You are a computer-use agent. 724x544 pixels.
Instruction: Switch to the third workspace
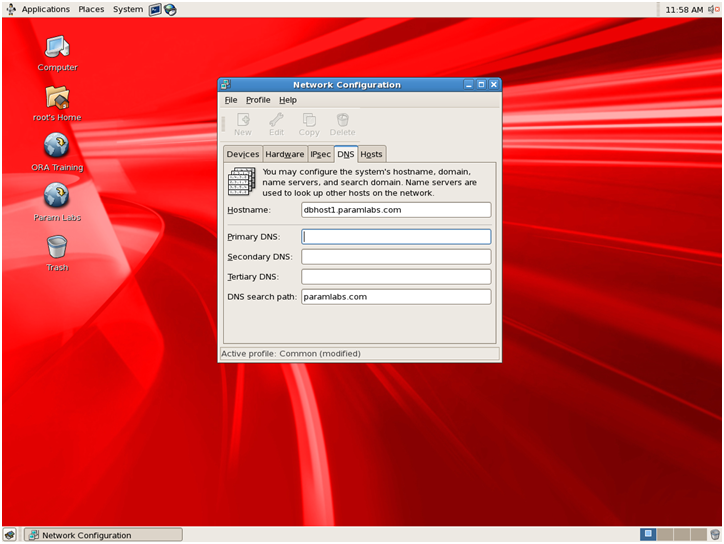point(682,534)
